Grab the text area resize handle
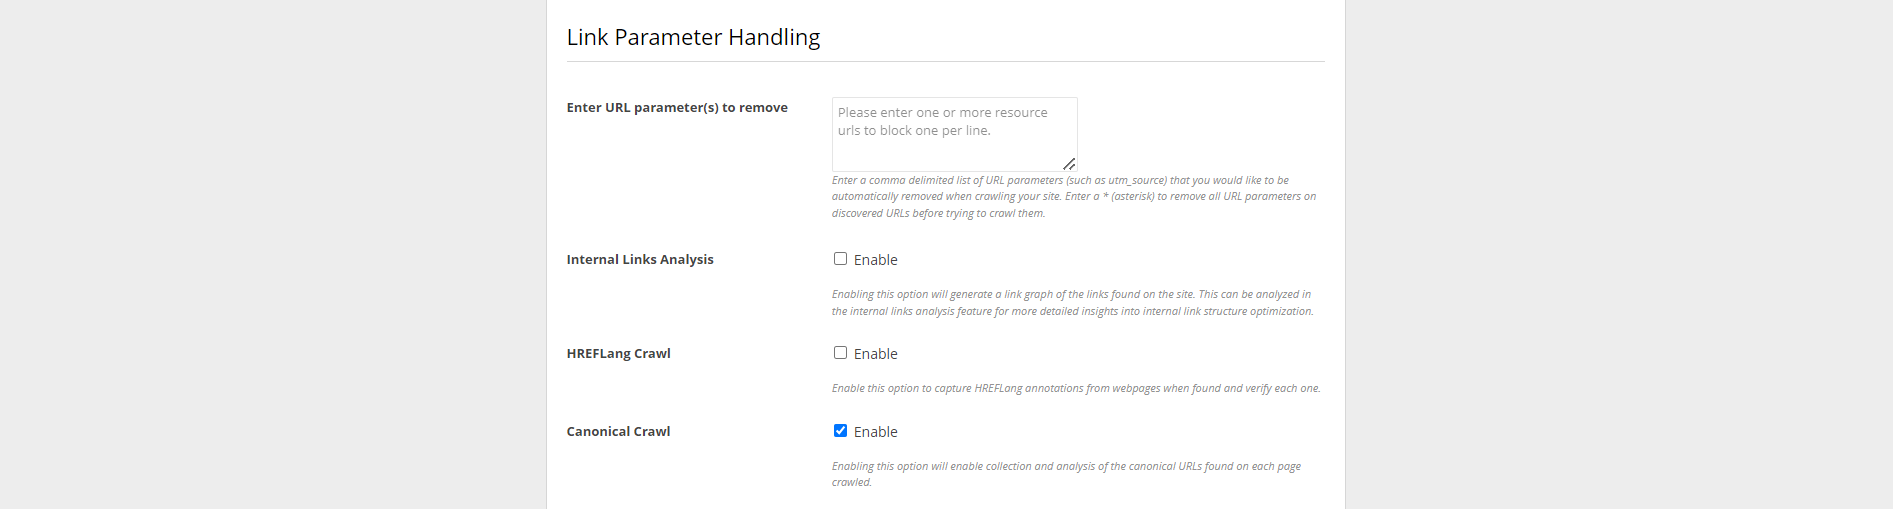Viewport: 1893px width, 509px height. (x=1069, y=164)
